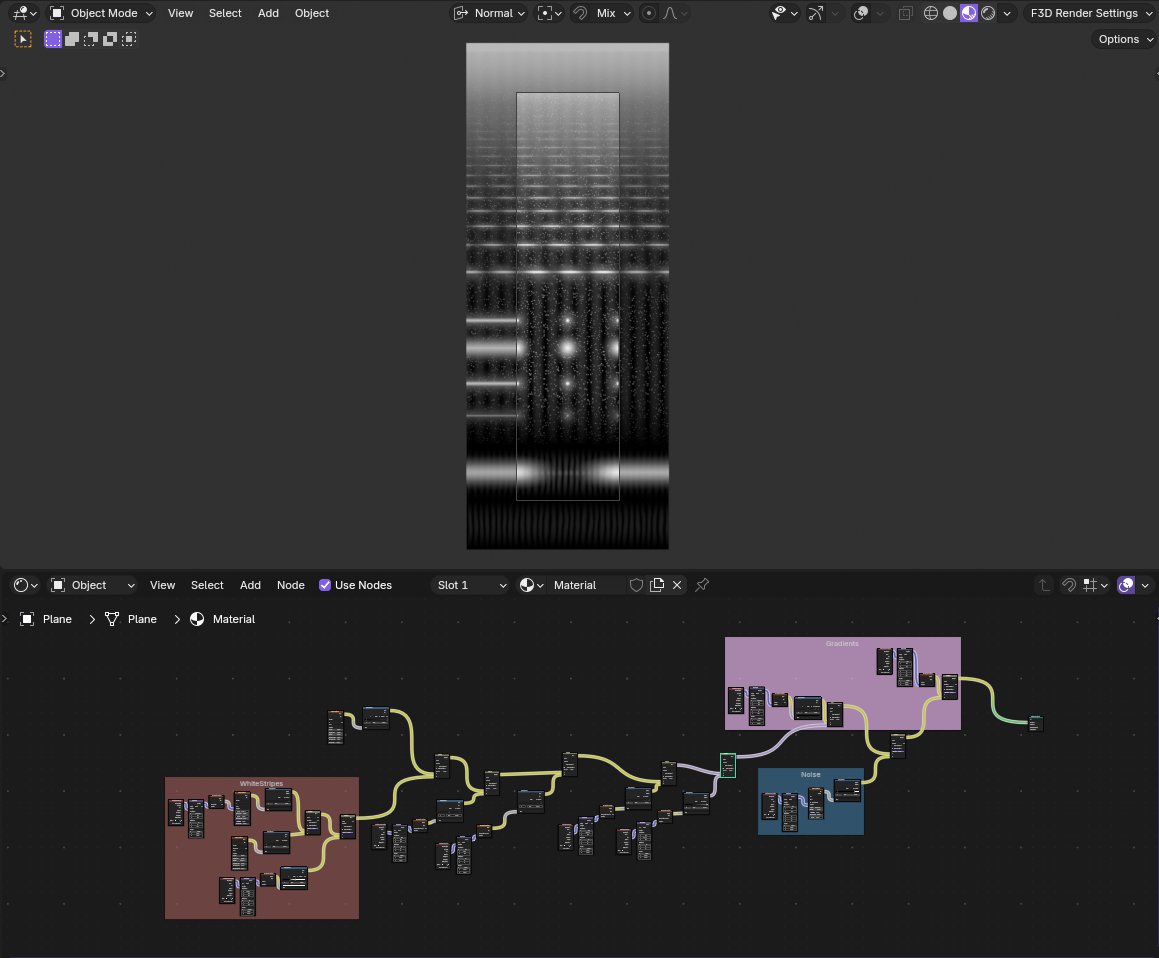This screenshot has width=1159, height=958.
Task: Open proportional editing falloff curve menu
Action: point(675,13)
